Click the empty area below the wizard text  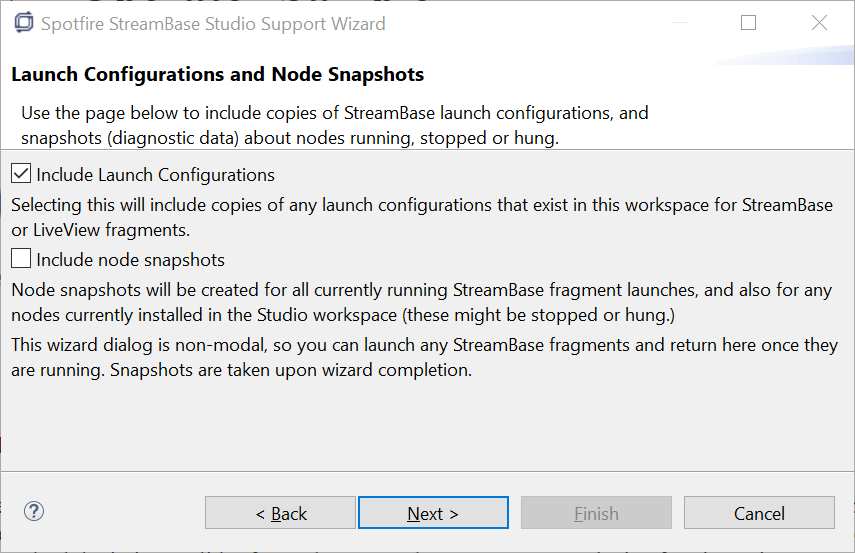427,425
